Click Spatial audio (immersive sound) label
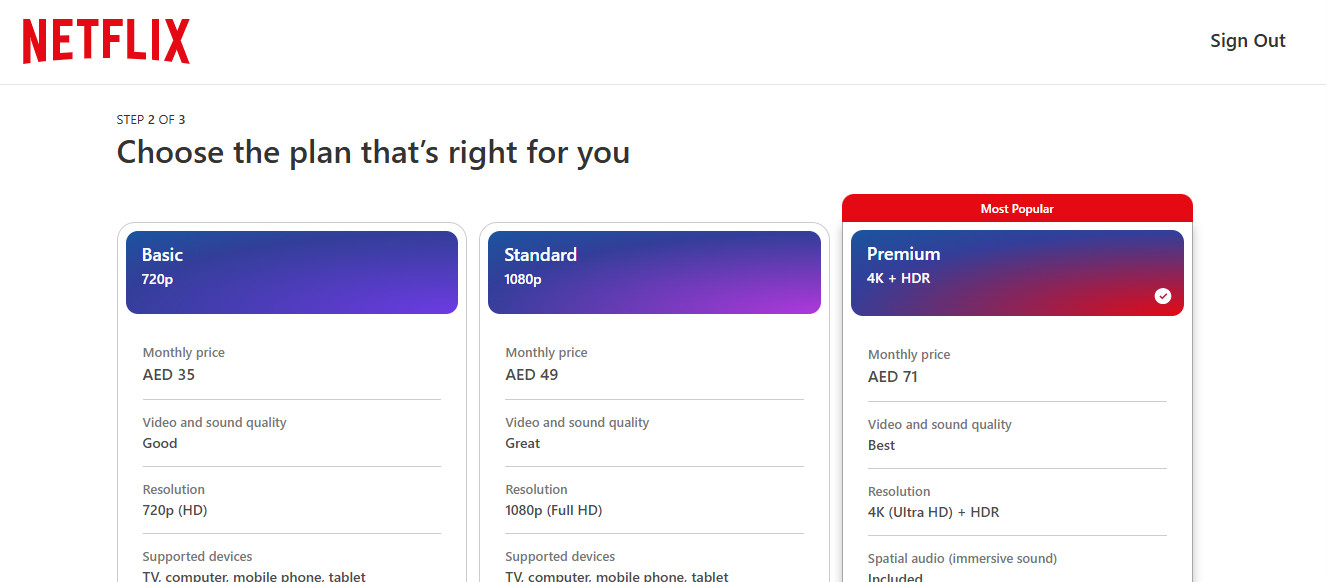 962,558
